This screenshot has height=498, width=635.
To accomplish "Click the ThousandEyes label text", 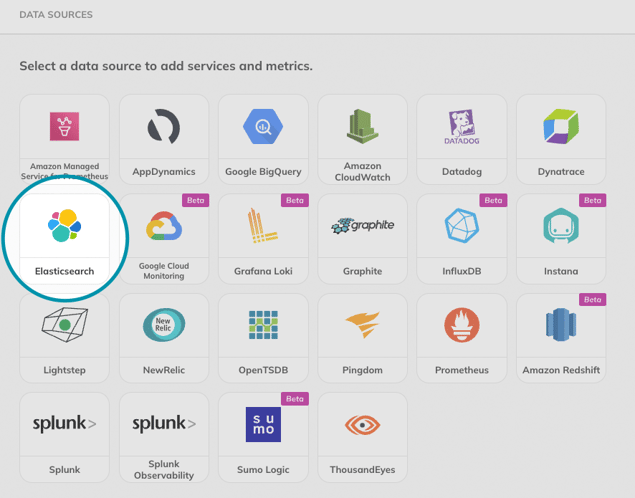I will (x=362, y=470).
